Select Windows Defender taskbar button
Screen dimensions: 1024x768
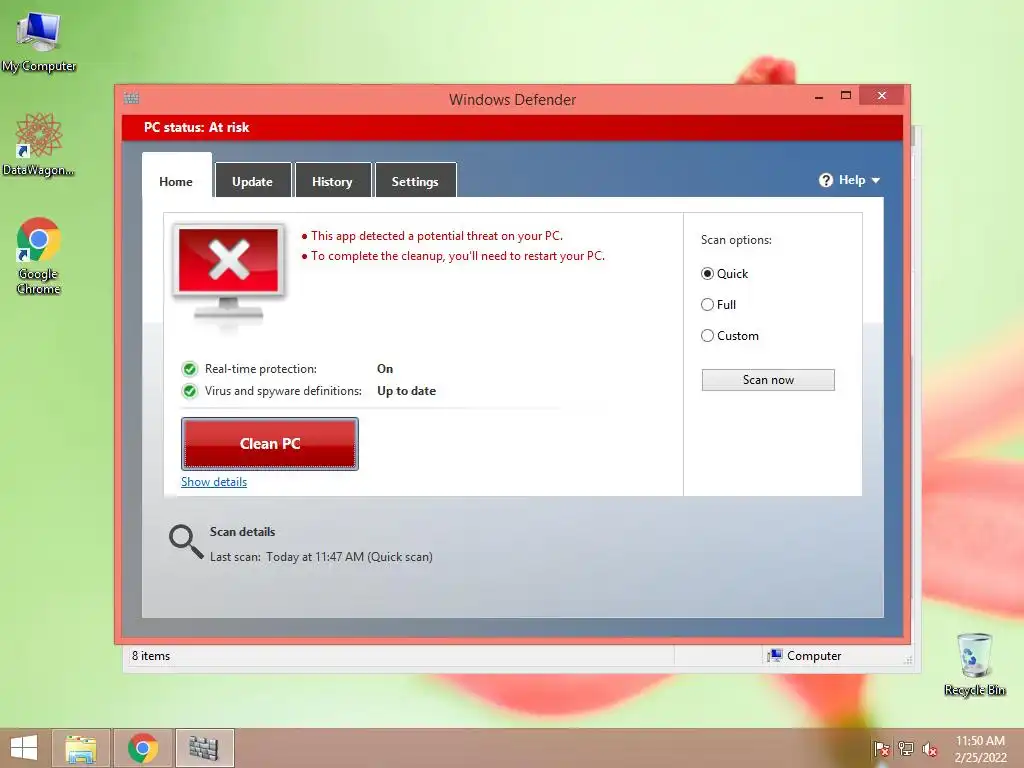(204, 748)
